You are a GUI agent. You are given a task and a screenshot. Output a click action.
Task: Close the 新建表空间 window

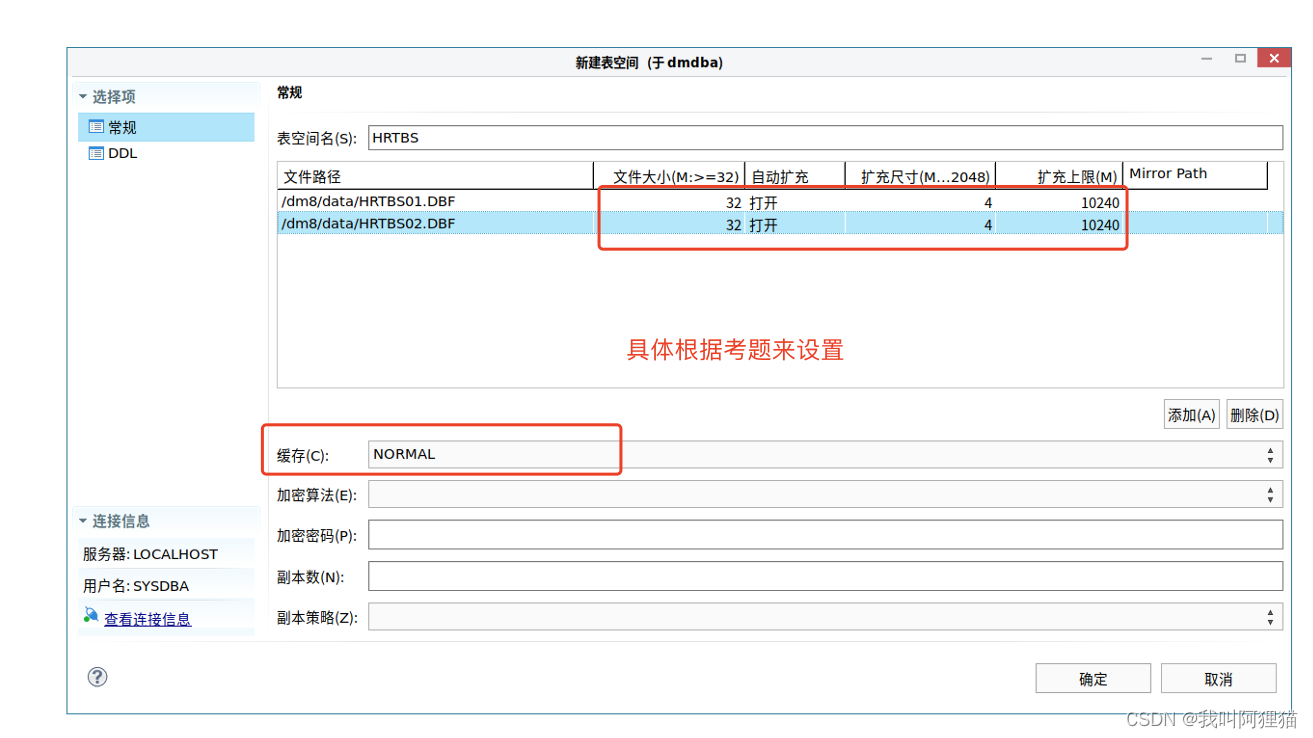pyautogui.click(x=1273, y=59)
